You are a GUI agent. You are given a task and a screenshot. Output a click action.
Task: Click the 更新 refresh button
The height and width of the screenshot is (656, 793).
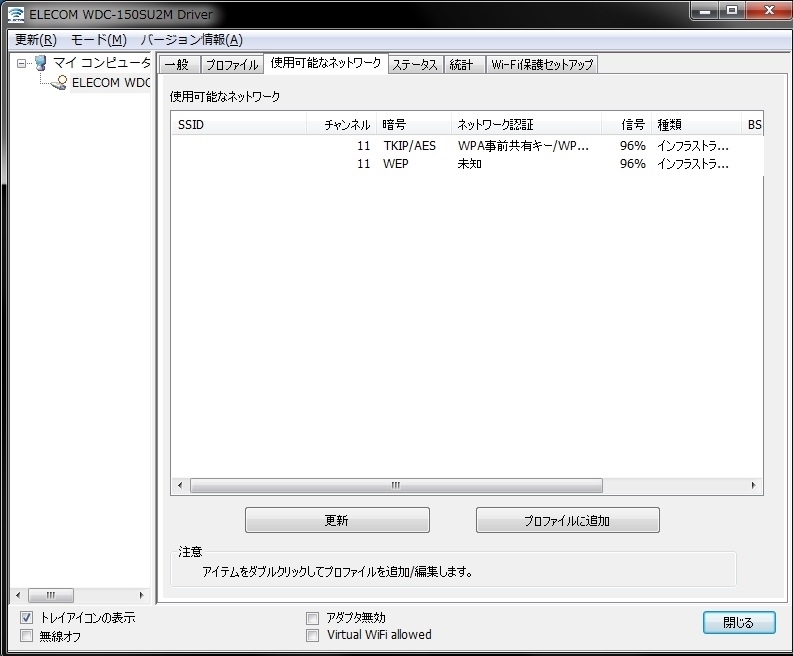click(337, 520)
